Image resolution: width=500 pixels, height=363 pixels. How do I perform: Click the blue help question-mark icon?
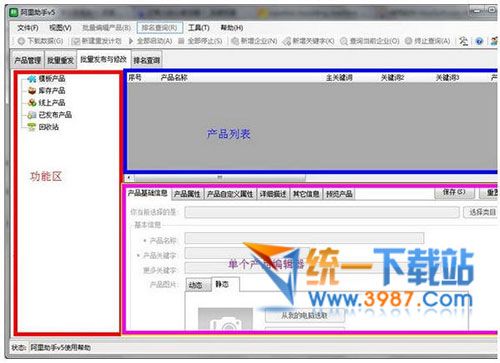point(479,41)
